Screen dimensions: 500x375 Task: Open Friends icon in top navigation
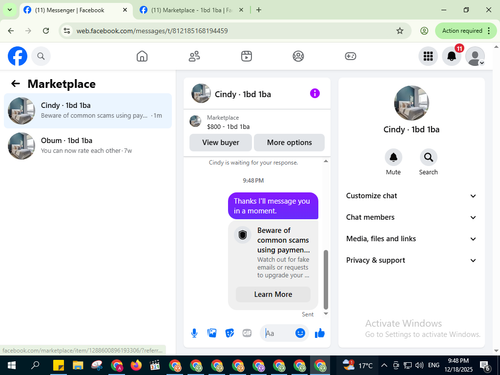pyautogui.click(x=194, y=56)
